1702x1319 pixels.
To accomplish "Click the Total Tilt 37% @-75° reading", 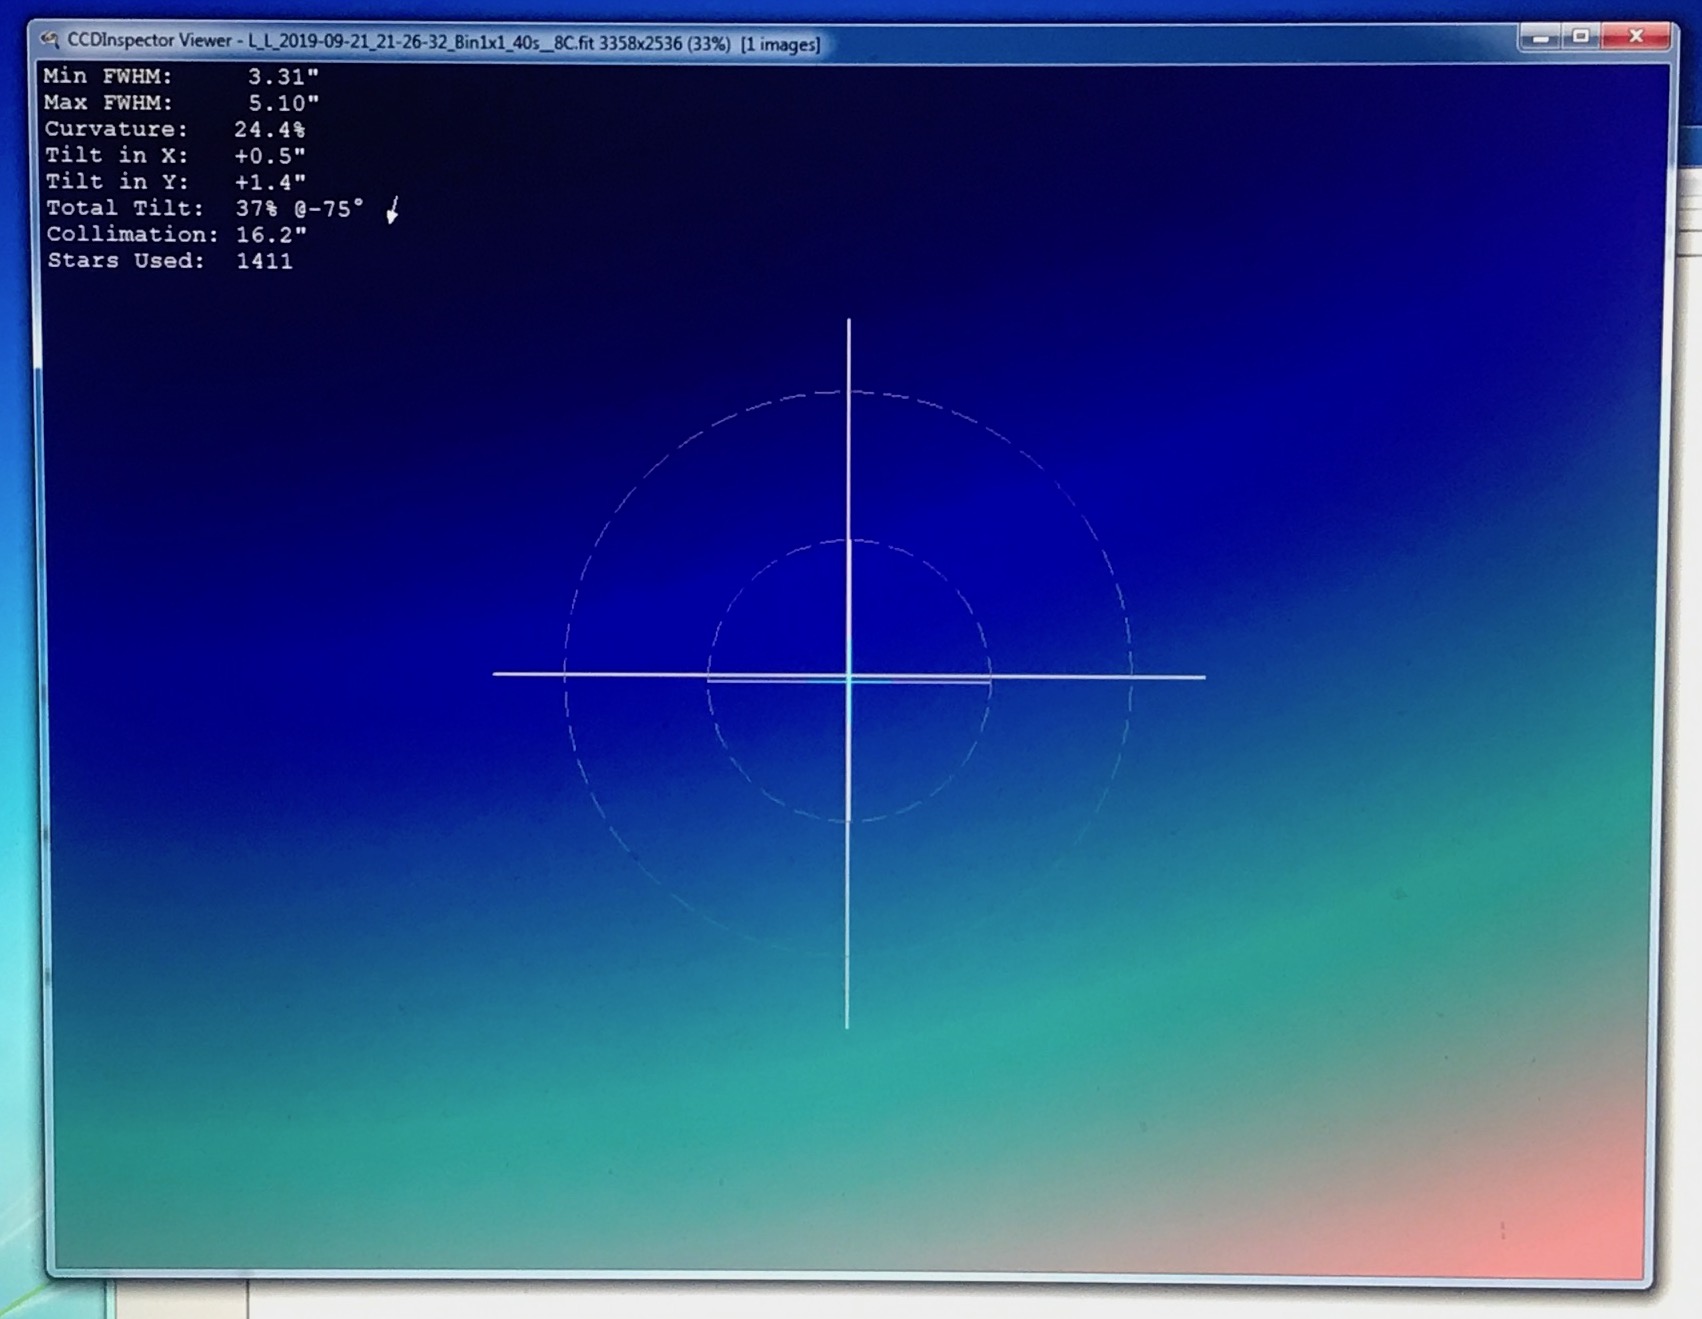I will pyautogui.click(x=299, y=209).
